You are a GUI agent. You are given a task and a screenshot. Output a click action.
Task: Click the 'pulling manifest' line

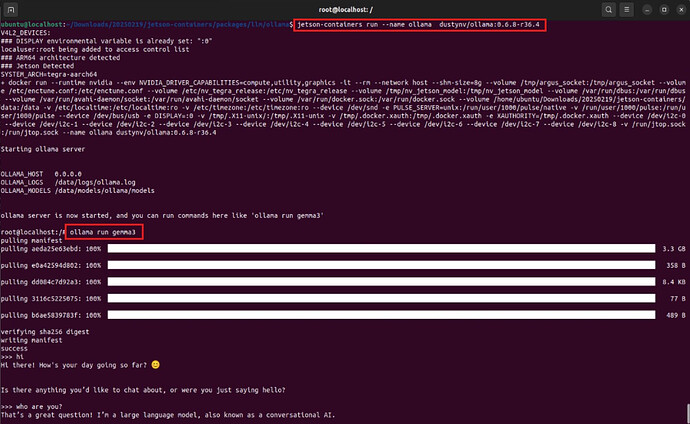pyautogui.click(x=31, y=240)
